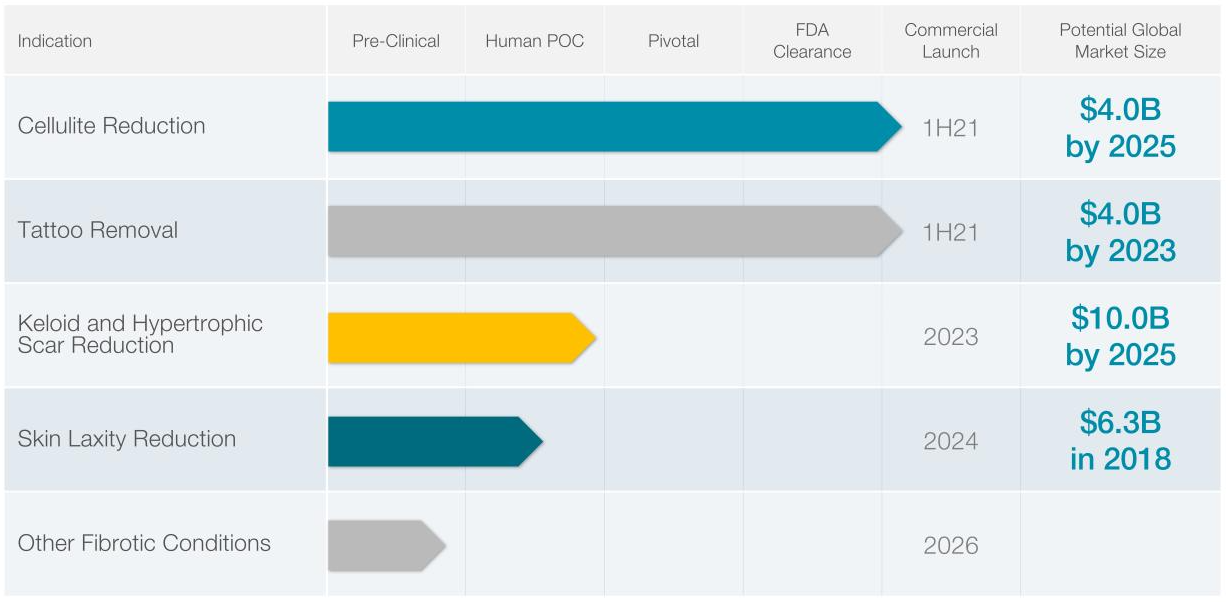Select the $6.3B in 2018 market value

pos(1120,440)
